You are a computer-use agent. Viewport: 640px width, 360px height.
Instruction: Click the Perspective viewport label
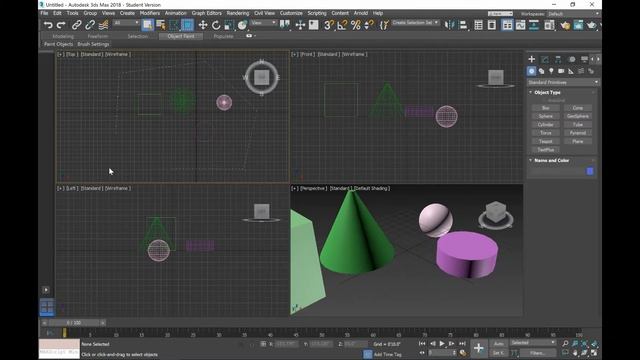coord(313,189)
